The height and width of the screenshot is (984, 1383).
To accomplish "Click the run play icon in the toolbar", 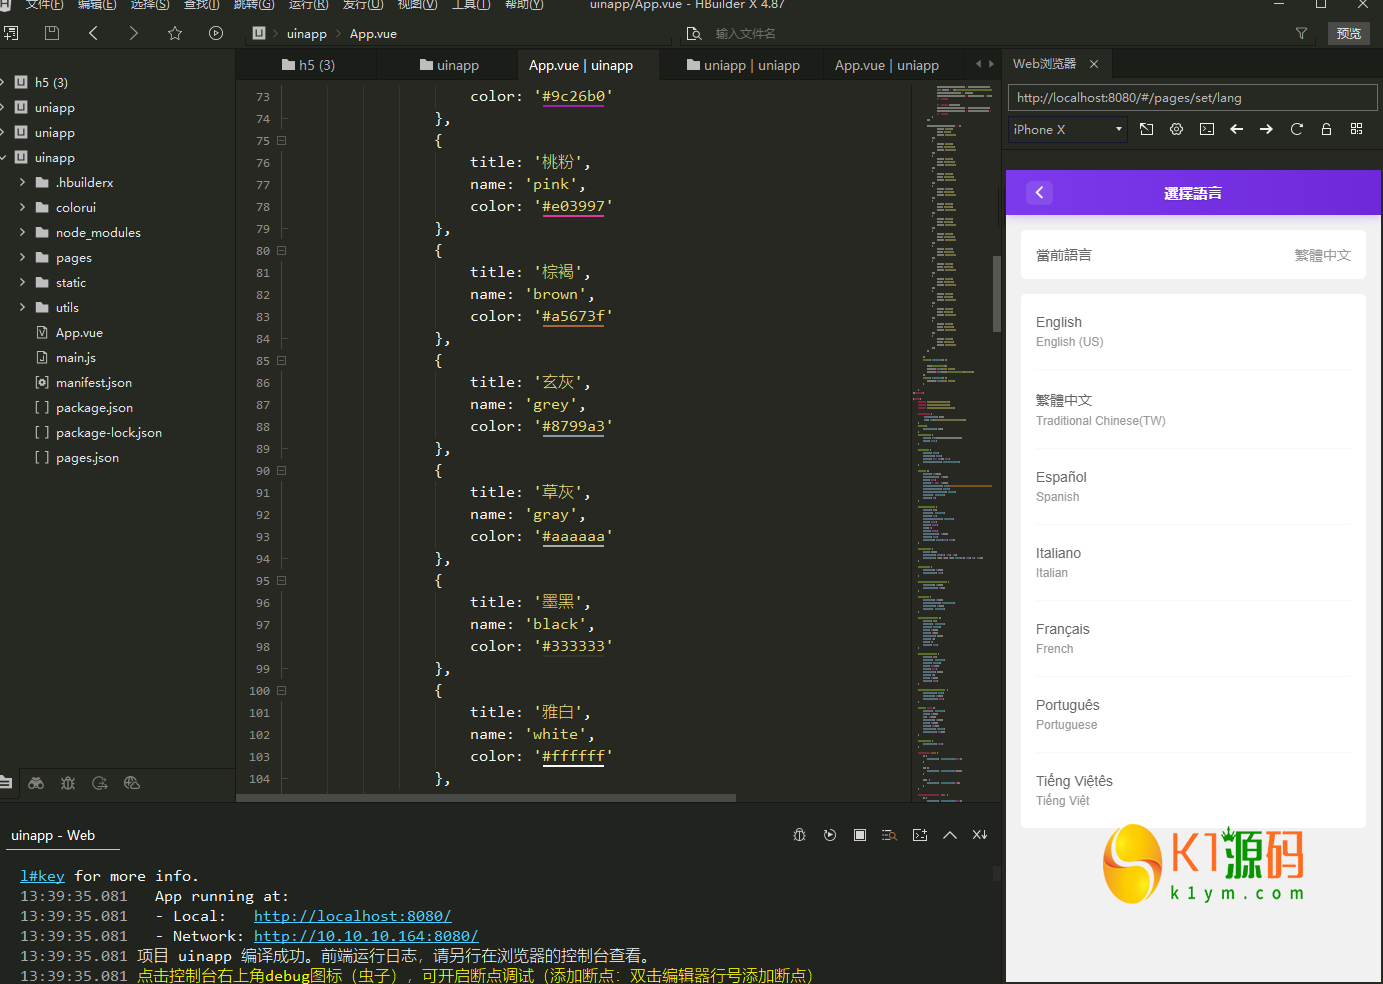I will point(216,33).
